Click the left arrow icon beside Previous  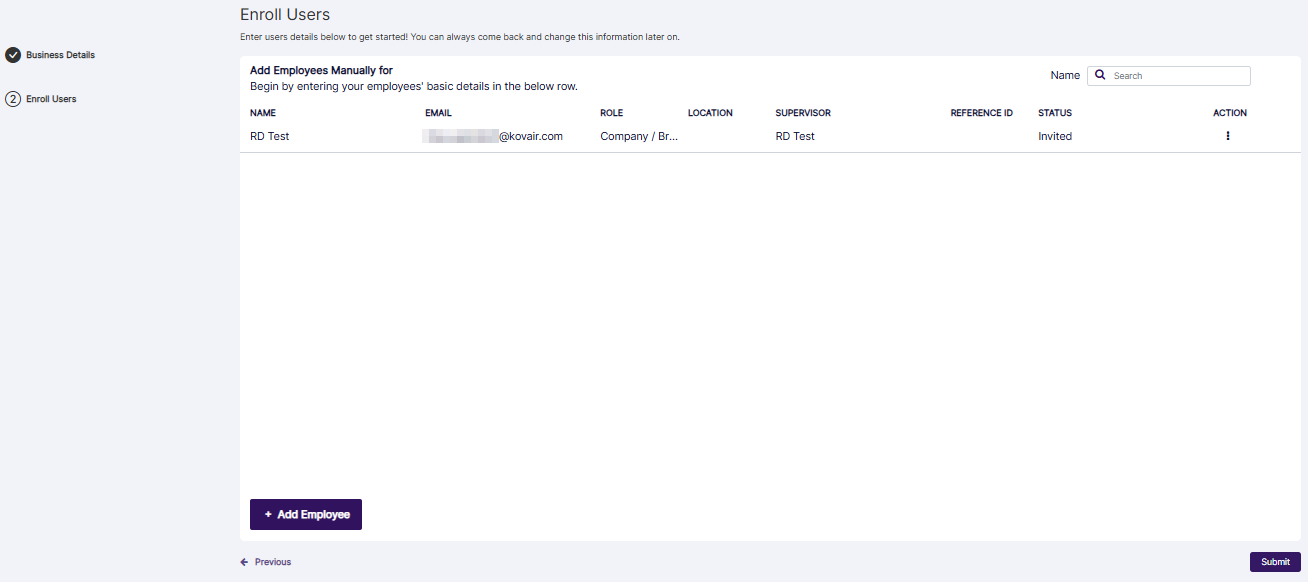(244, 562)
